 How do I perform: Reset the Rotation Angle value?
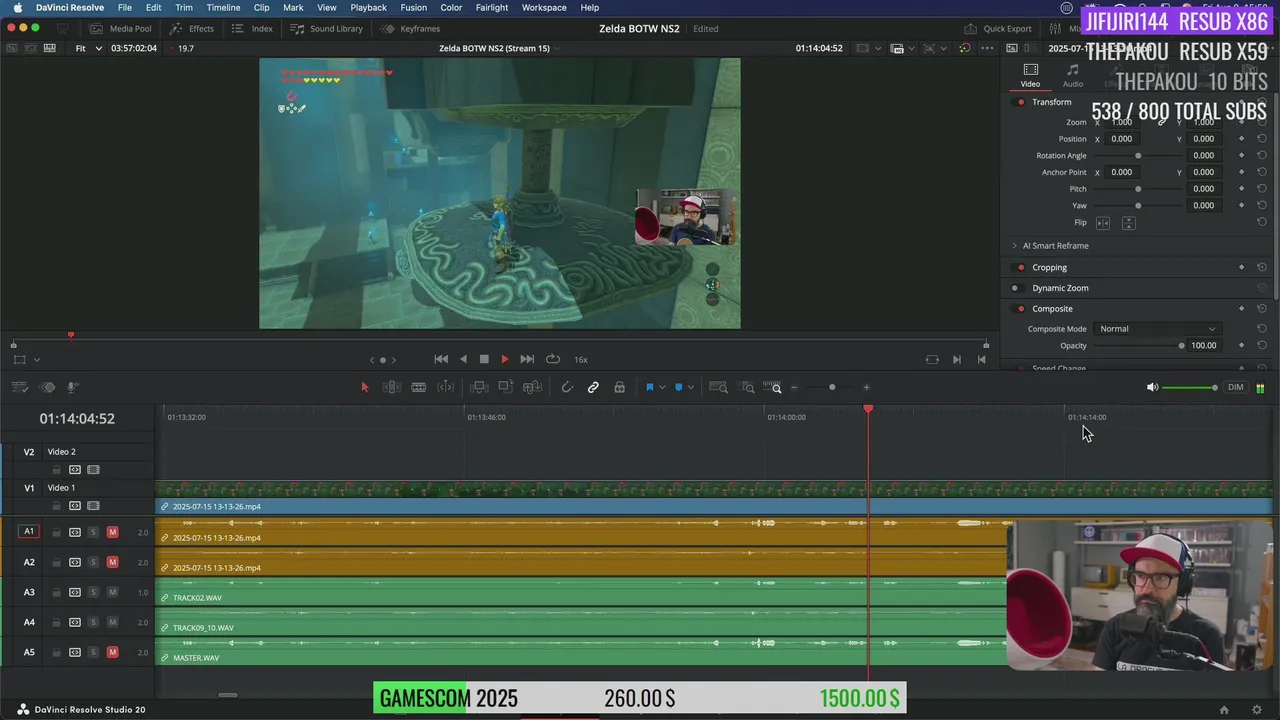(1261, 156)
